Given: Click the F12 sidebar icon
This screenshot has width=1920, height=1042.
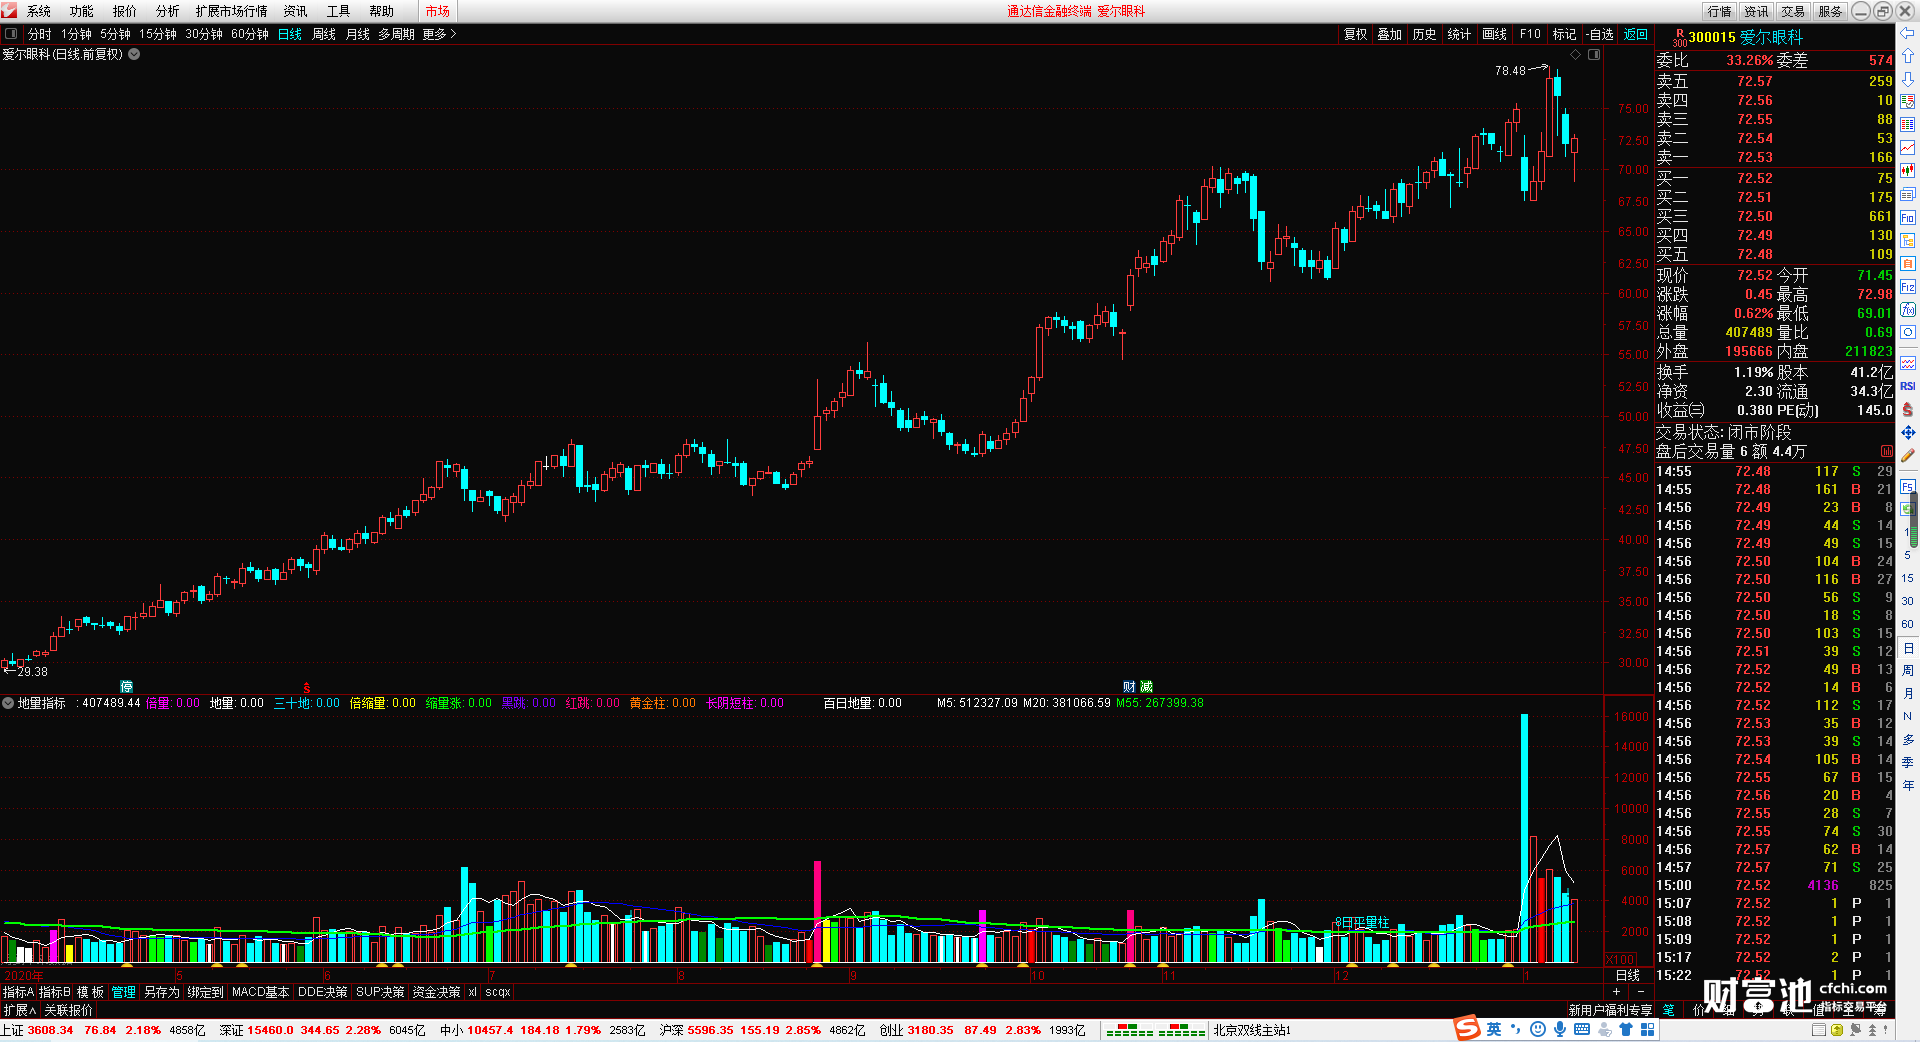Looking at the screenshot, I should tap(1907, 287).
